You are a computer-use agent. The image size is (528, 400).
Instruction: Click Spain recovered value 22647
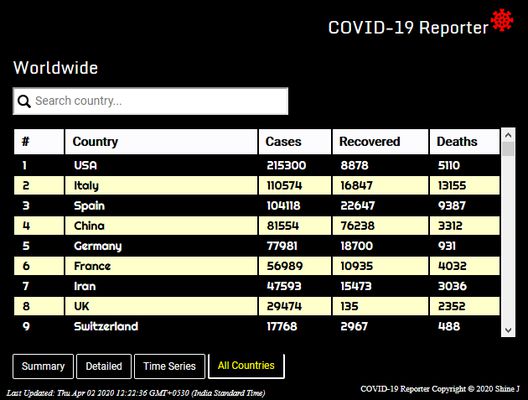click(x=357, y=206)
